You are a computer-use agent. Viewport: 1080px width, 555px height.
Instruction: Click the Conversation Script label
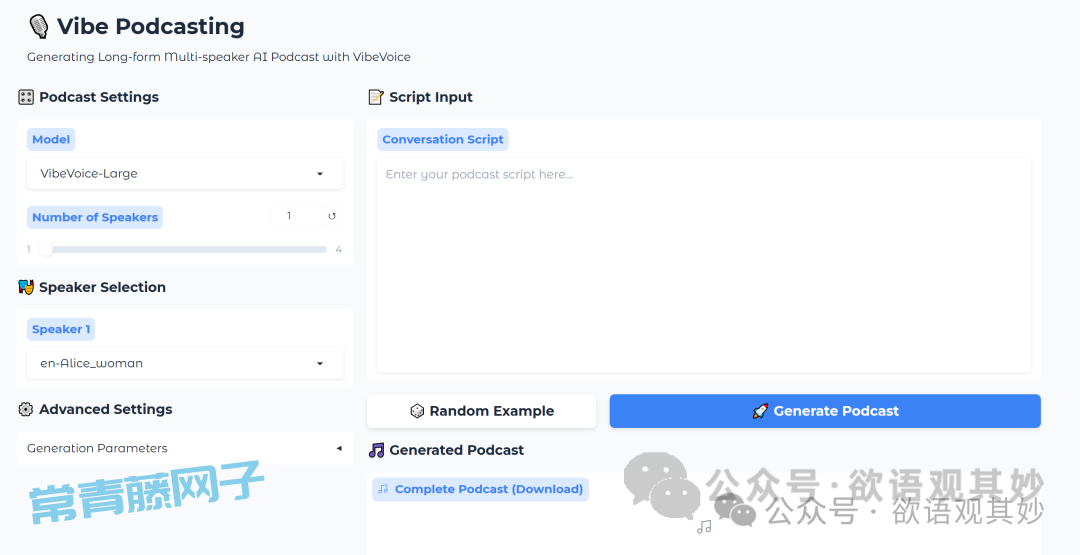pyautogui.click(x=442, y=140)
